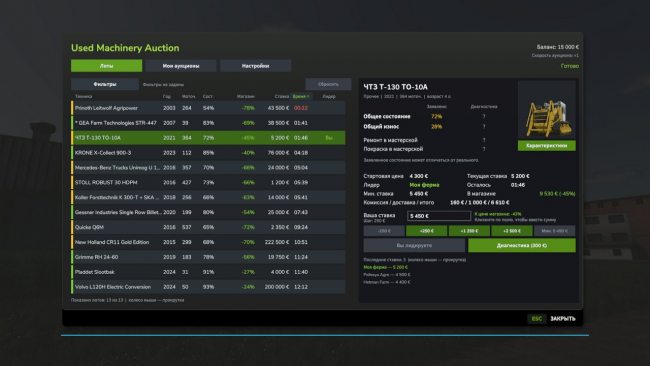Sort list by Магазин column header
Viewport: 650px width, 366px height.
click(245, 96)
